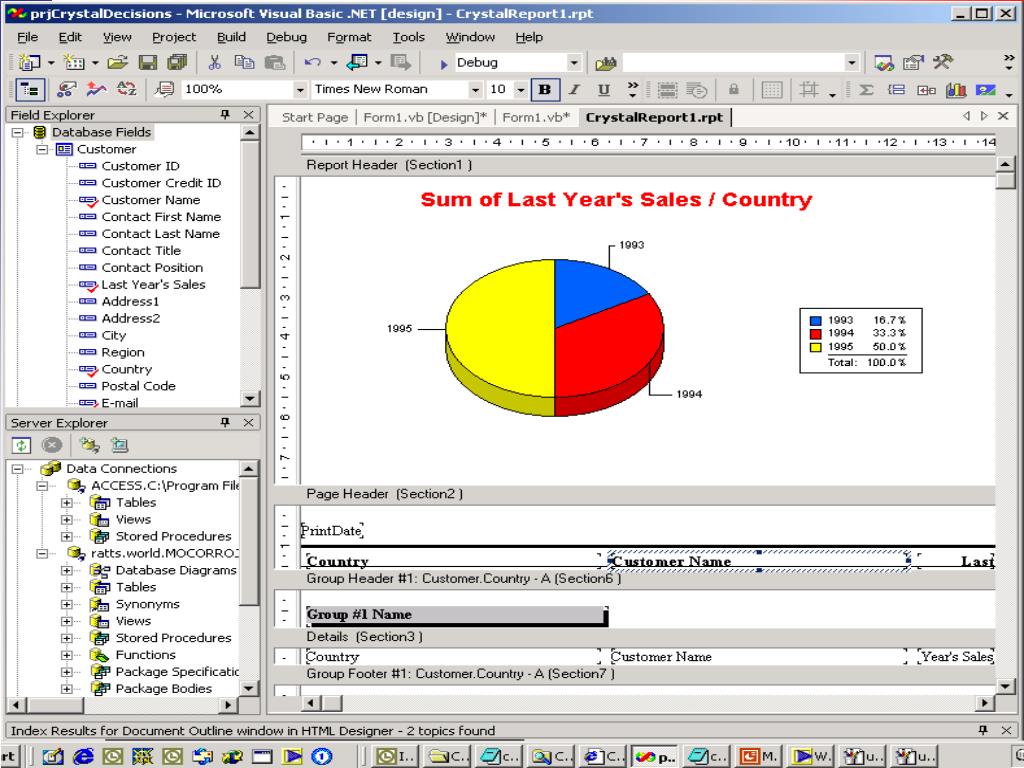Open the Debug configuration dropdown
This screenshot has height=768, width=1024.
(573, 63)
